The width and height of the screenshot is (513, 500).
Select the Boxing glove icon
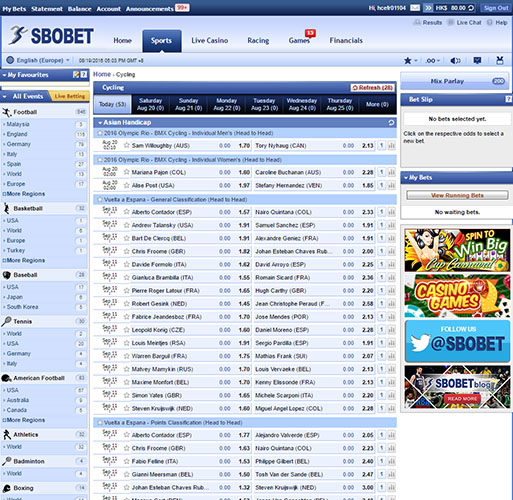coord(6,488)
